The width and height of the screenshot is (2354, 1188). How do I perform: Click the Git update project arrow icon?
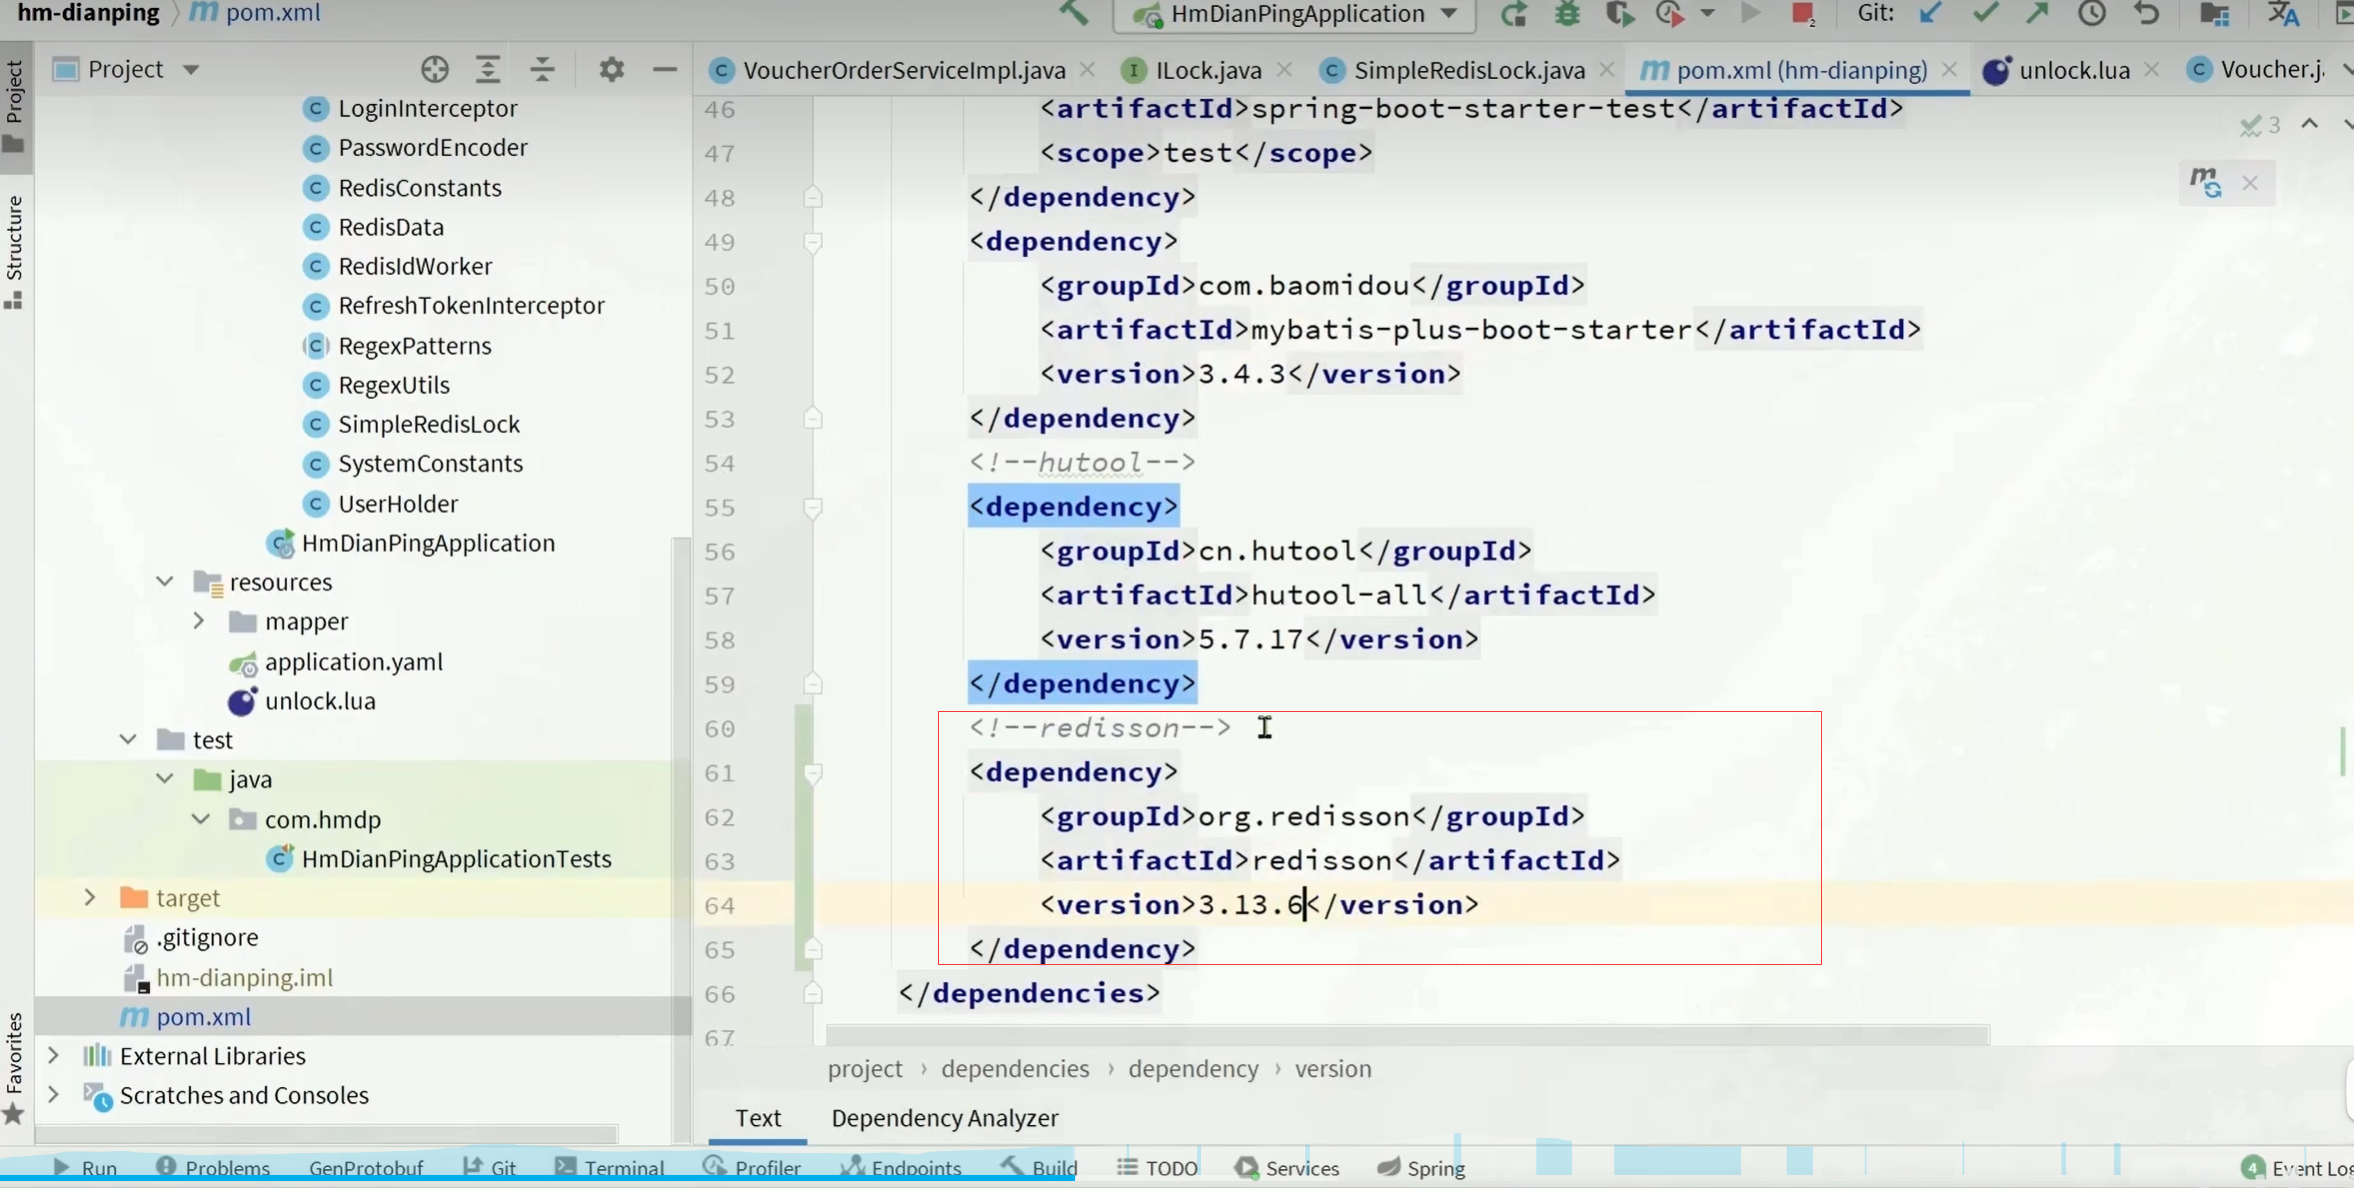1930,13
